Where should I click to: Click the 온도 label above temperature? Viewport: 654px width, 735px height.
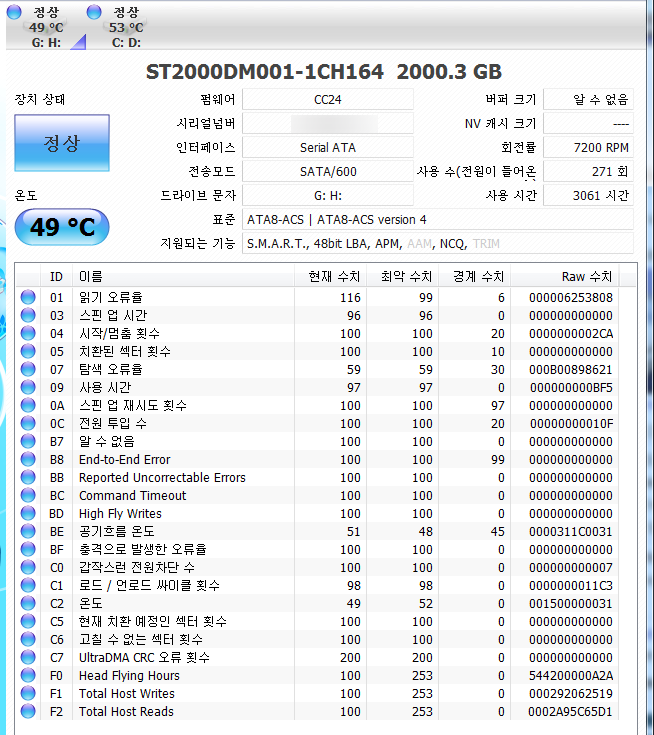pyautogui.click(x=26, y=195)
